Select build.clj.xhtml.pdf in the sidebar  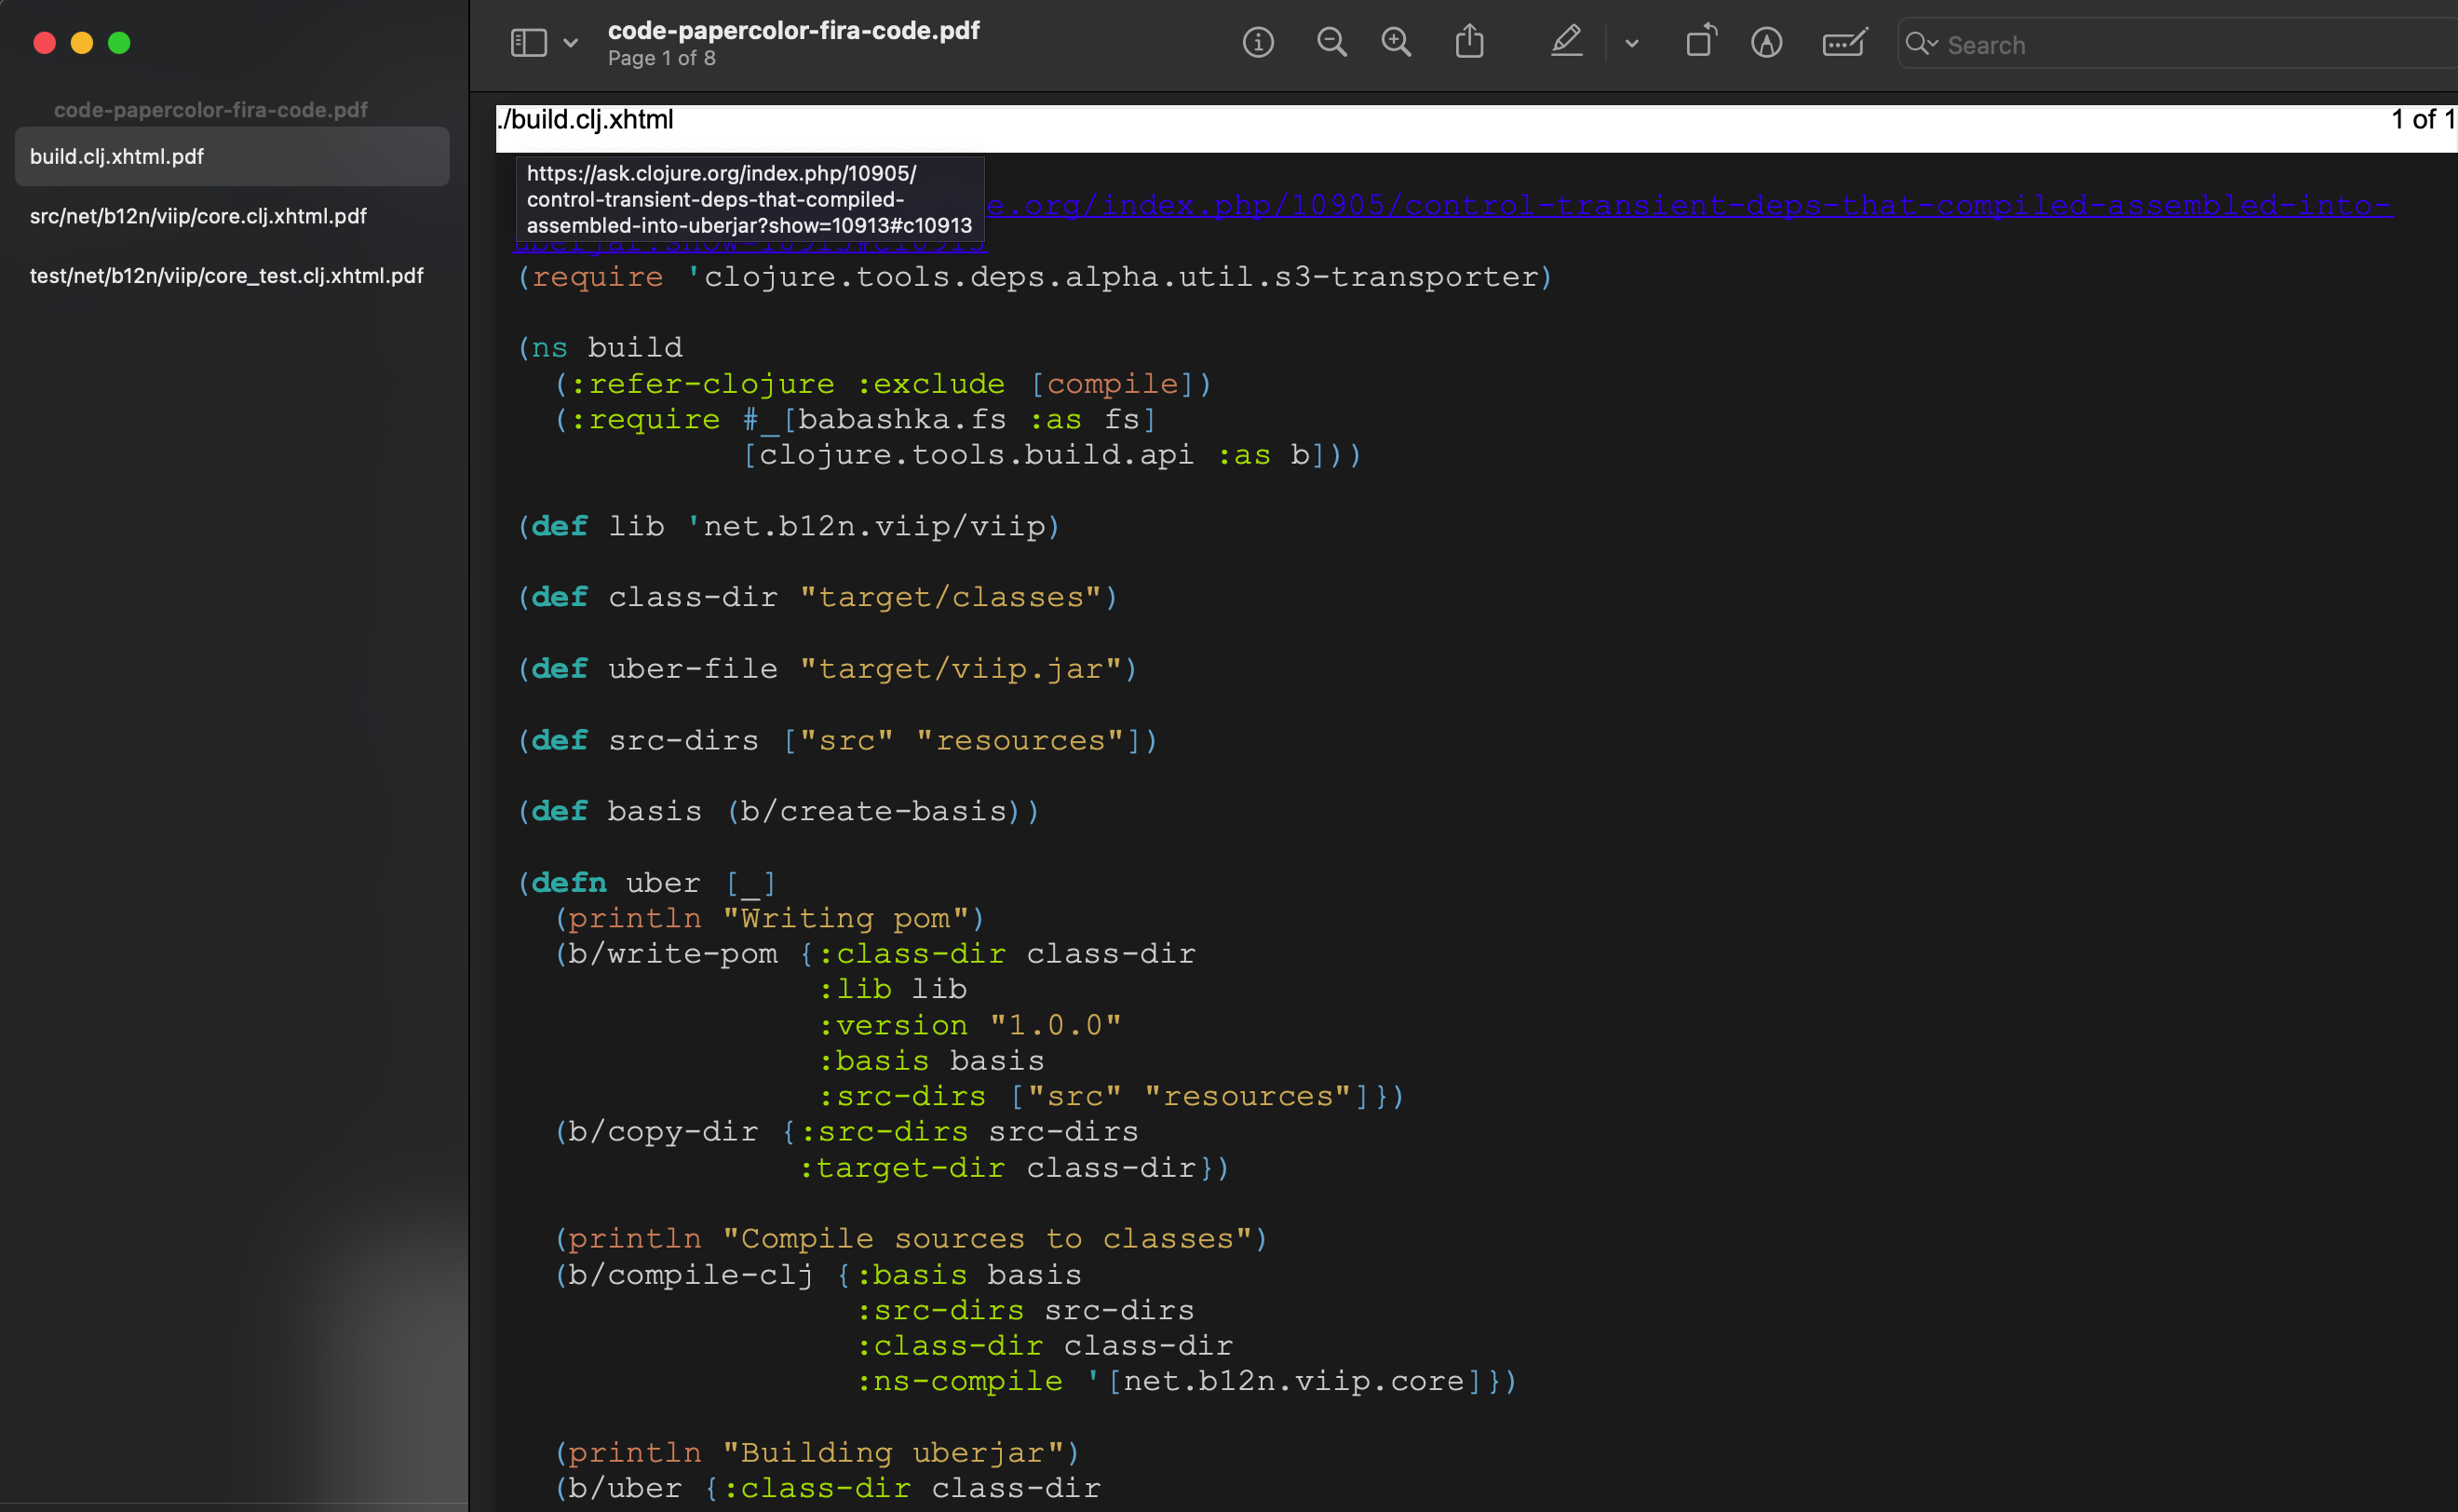[232, 157]
